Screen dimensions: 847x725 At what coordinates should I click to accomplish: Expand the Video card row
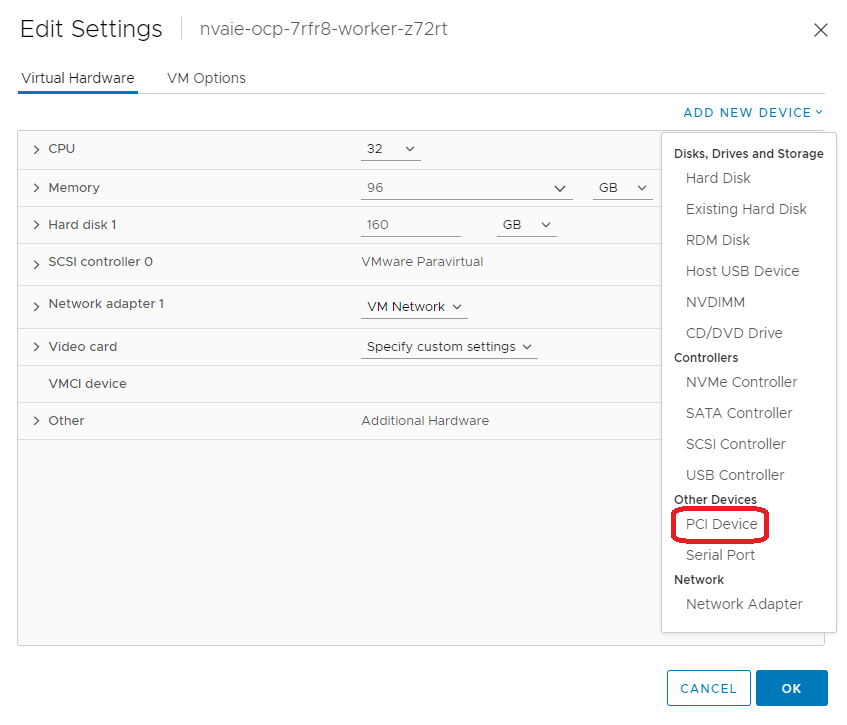pyautogui.click(x=37, y=347)
